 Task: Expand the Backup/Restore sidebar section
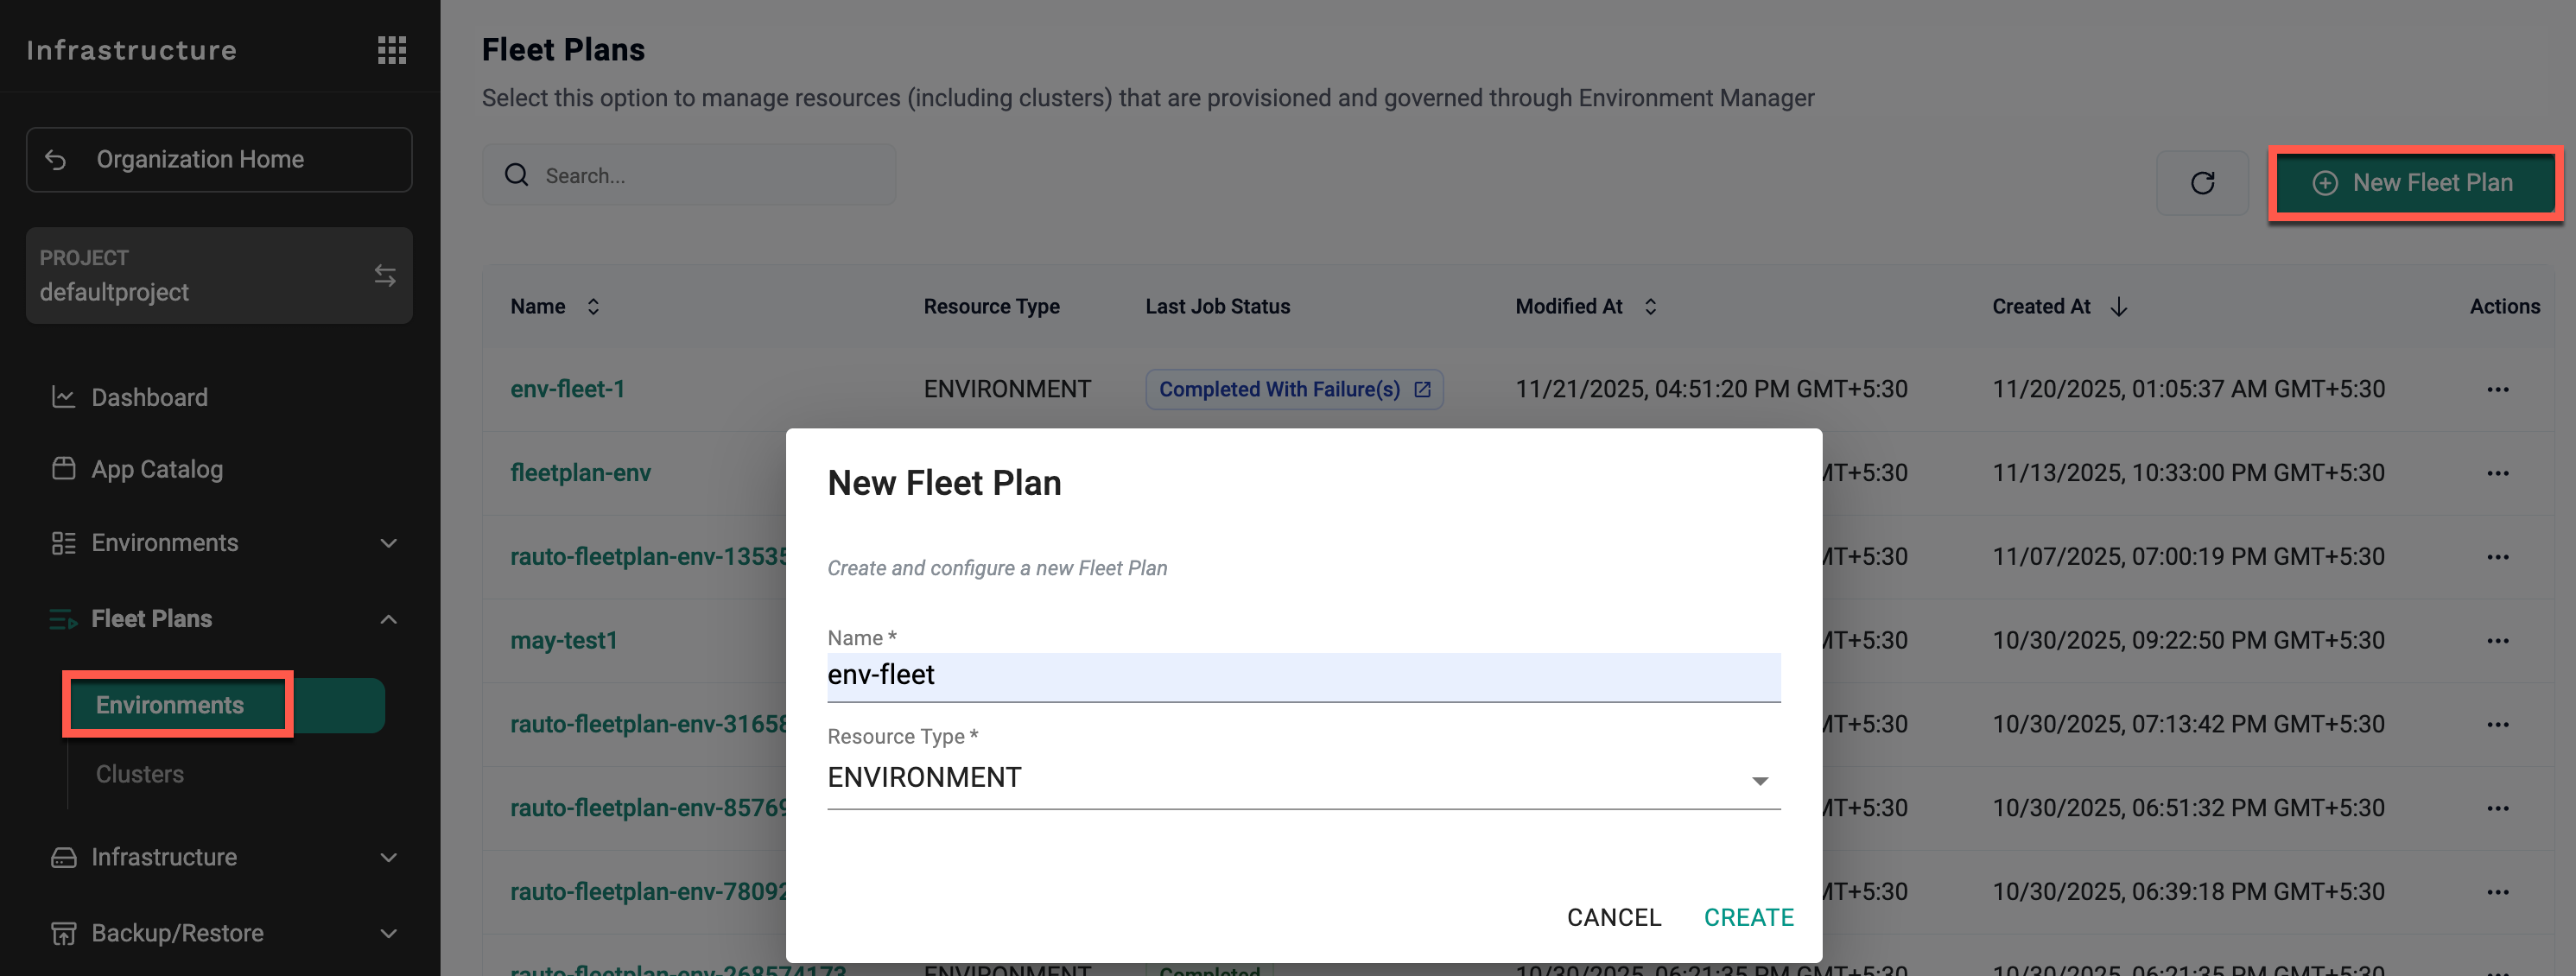[388, 933]
